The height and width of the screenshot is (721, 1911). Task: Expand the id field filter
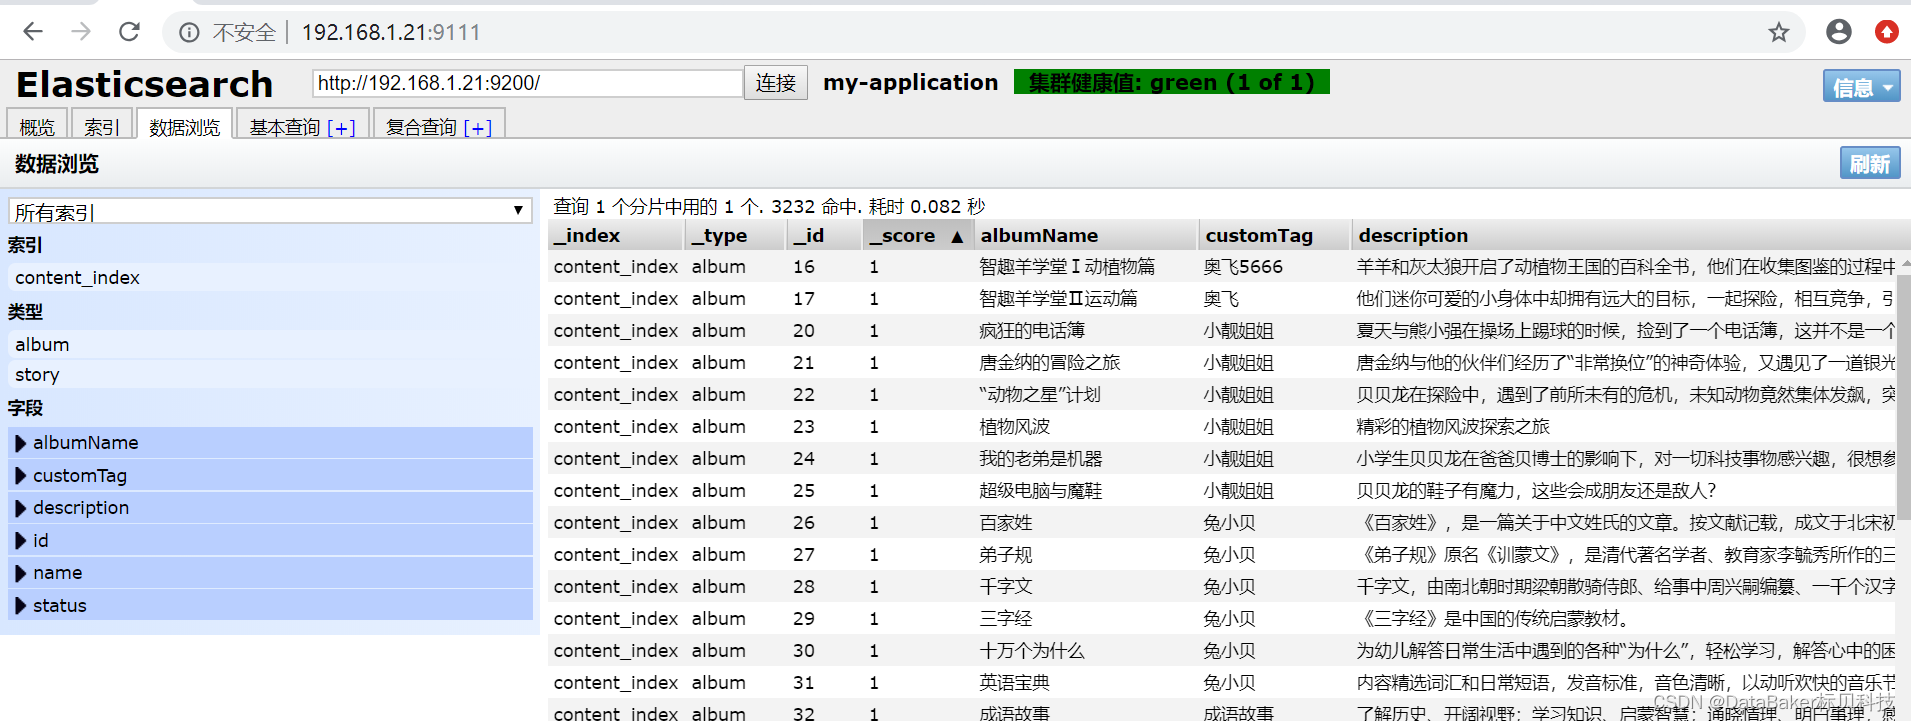pyautogui.click(x=270, y=540)
